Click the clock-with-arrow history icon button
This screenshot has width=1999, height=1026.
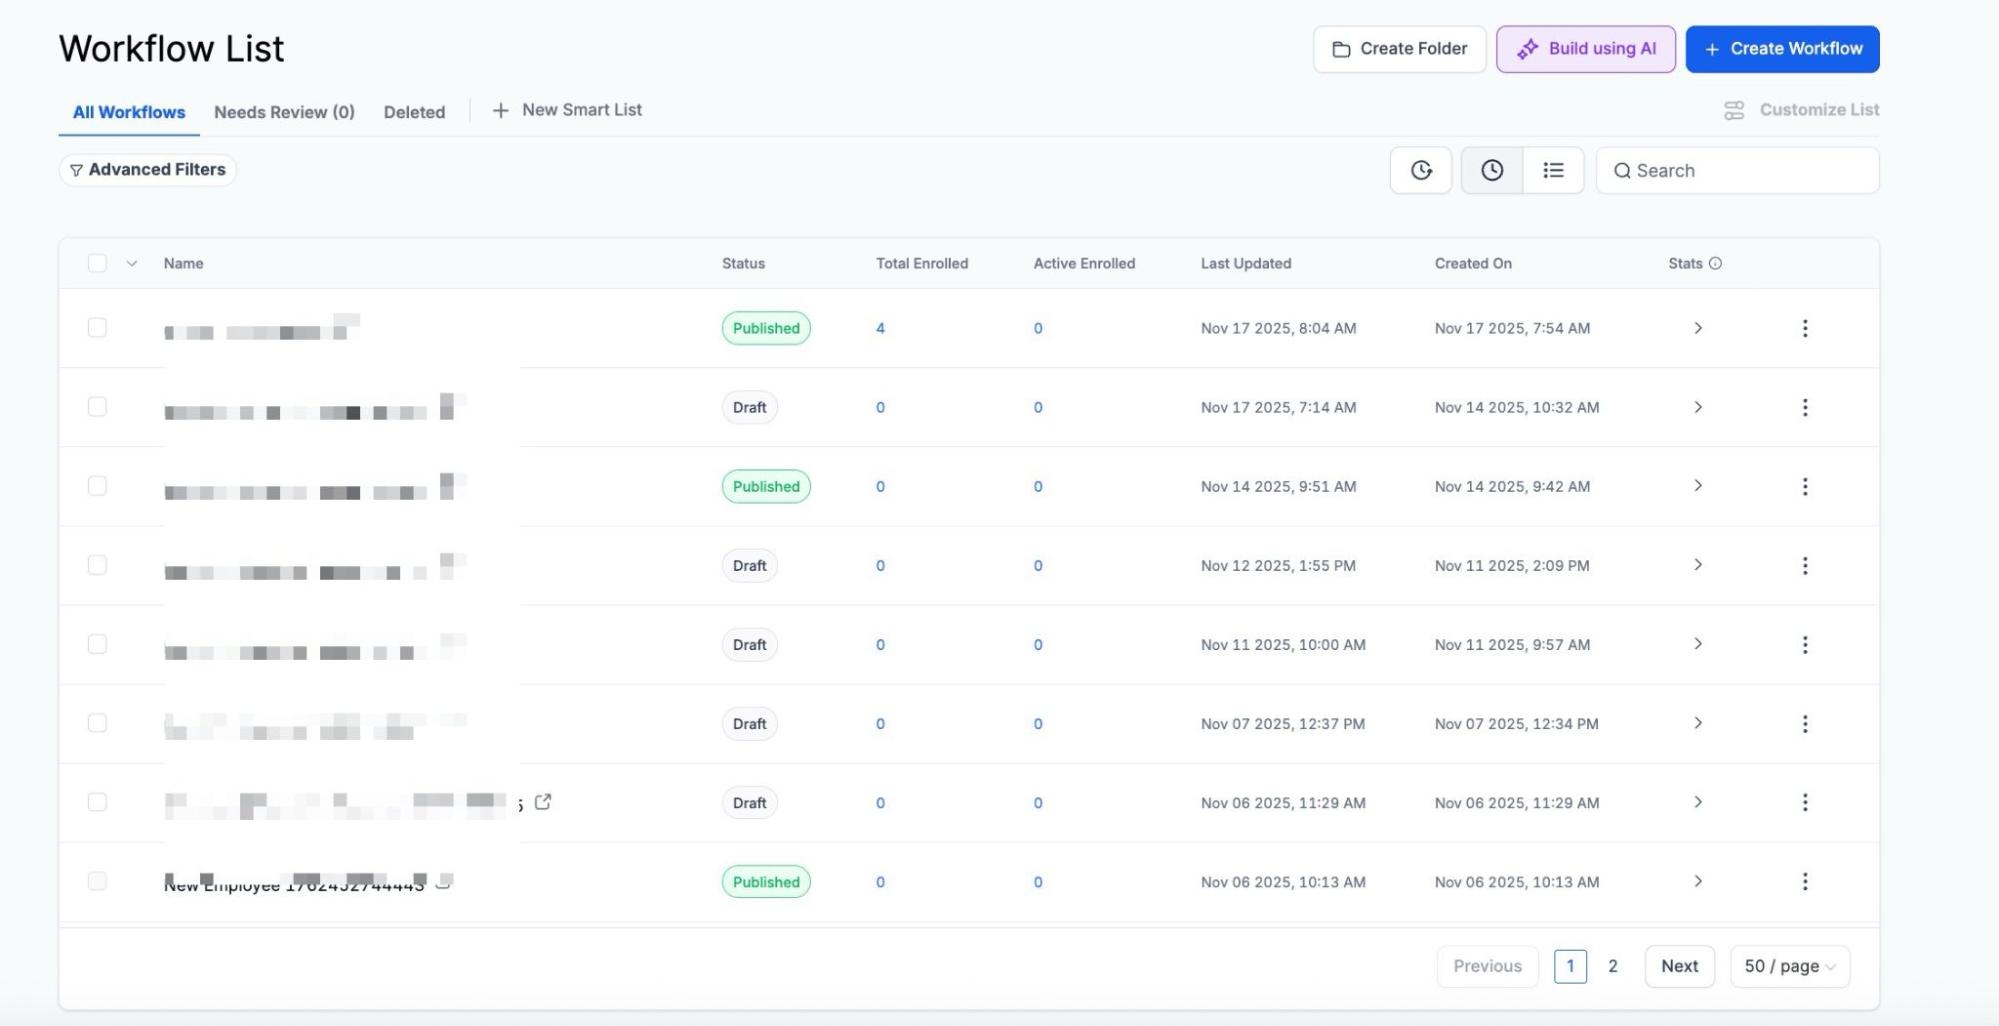(1420, 170)
